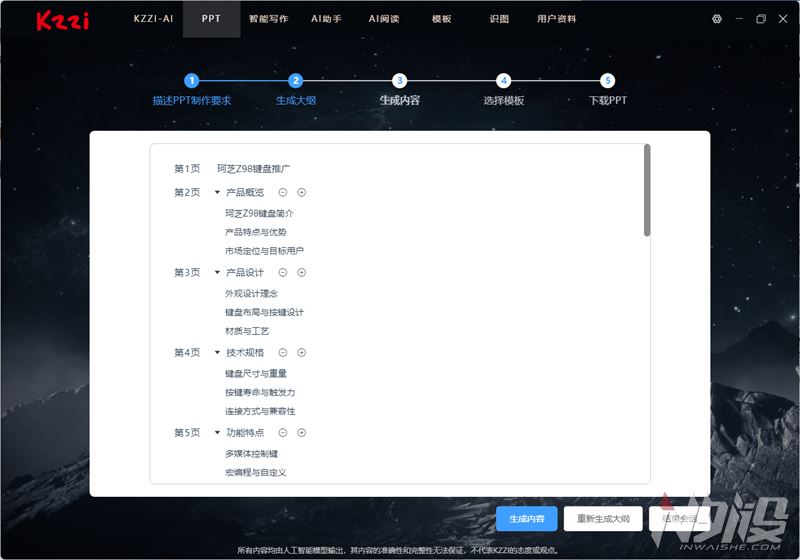Click the 生成大纲 step label

point(295,100)
